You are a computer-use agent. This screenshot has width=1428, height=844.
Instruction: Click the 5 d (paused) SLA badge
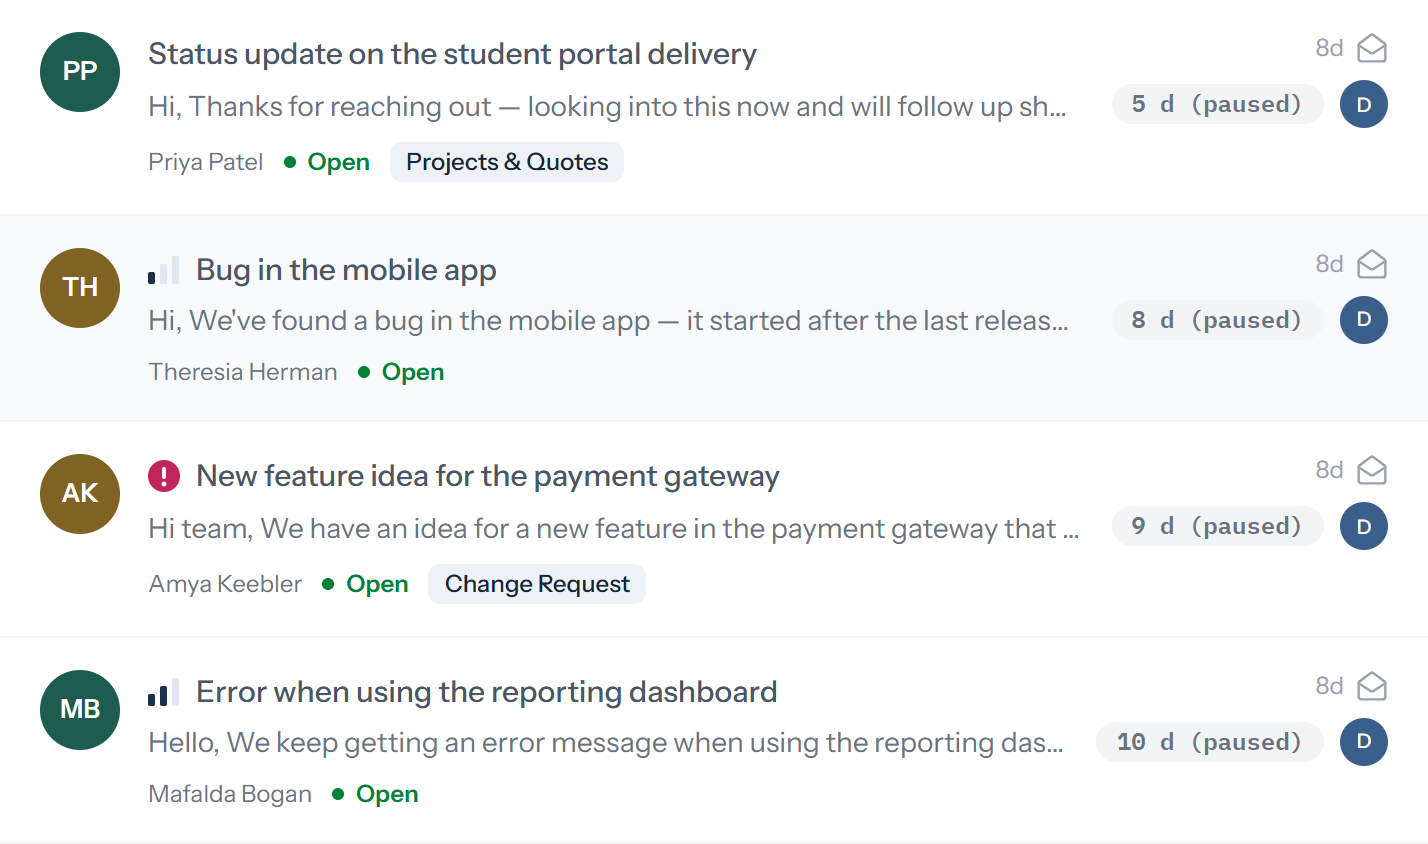(1218, 104)
